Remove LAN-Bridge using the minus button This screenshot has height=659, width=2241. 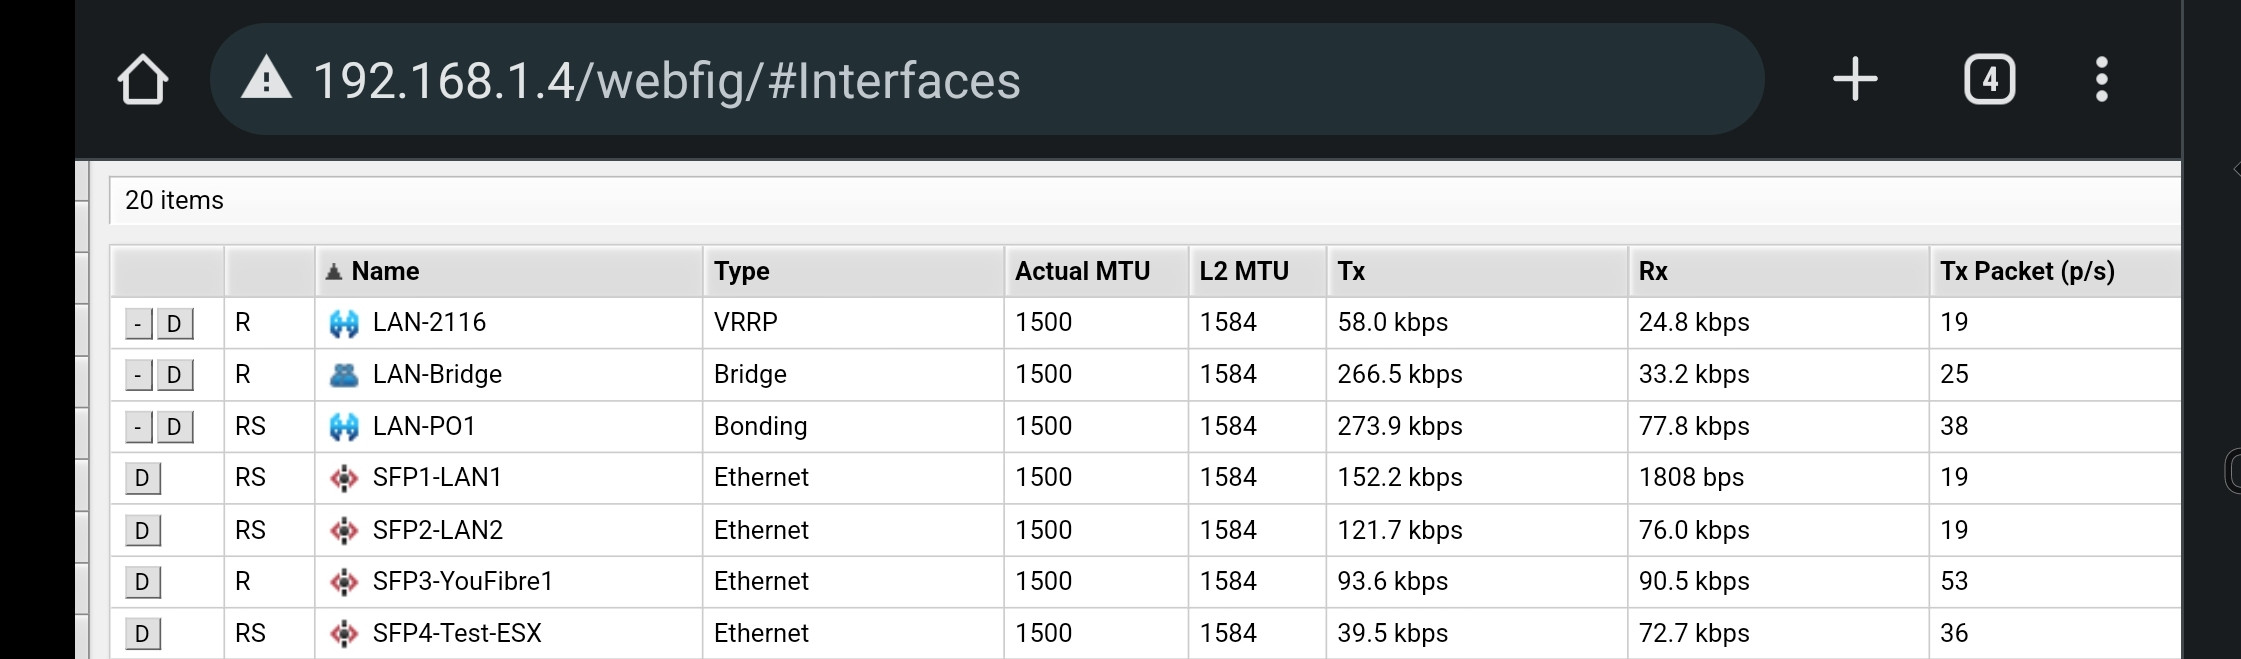138,375
